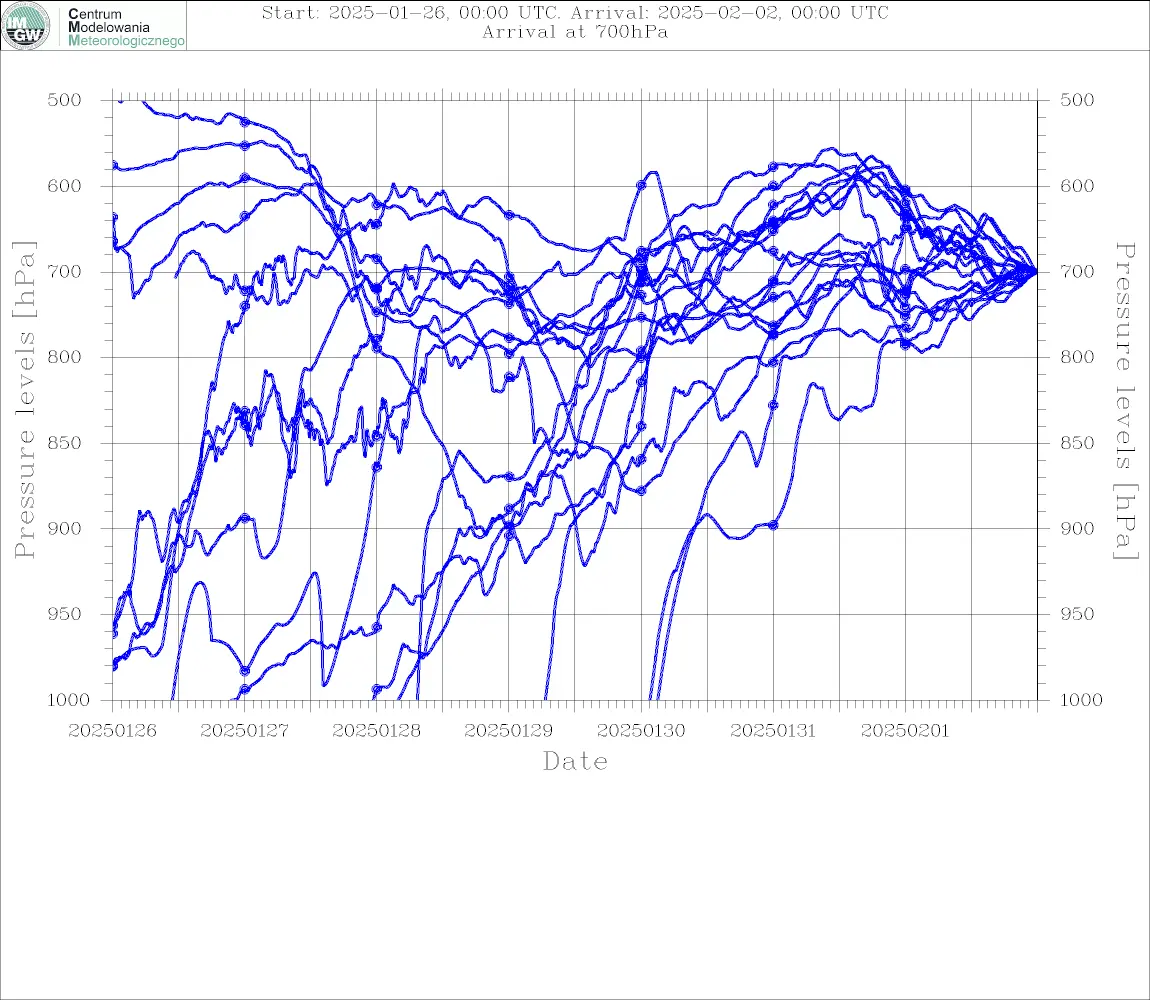Screen dimensions: 1150x1000
Task: Click the right axis value 850
Action: click(x=1077, y=442)
